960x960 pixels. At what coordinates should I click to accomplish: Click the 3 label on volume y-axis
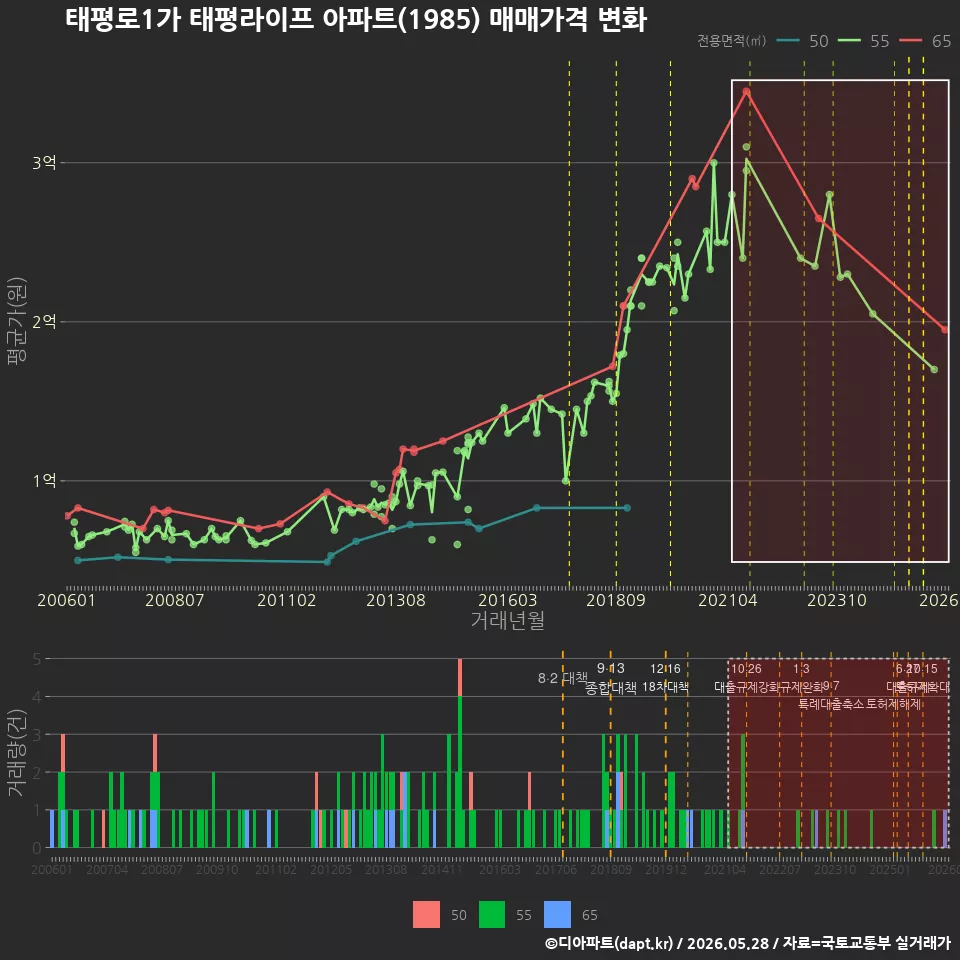[37, 734]
